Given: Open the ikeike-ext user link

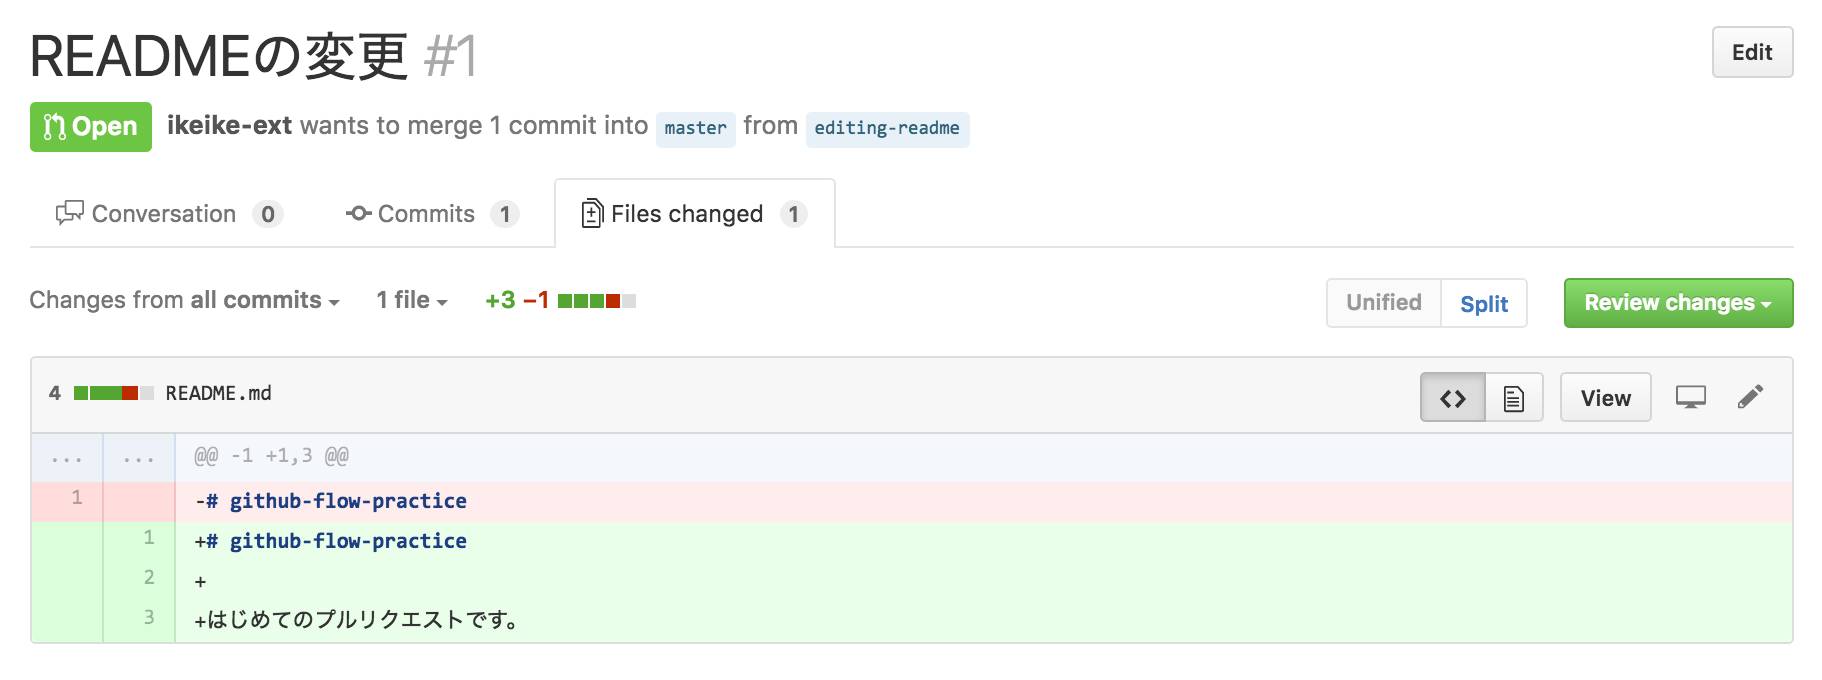Looking at the screenshot, I should (x=229, y=125).
